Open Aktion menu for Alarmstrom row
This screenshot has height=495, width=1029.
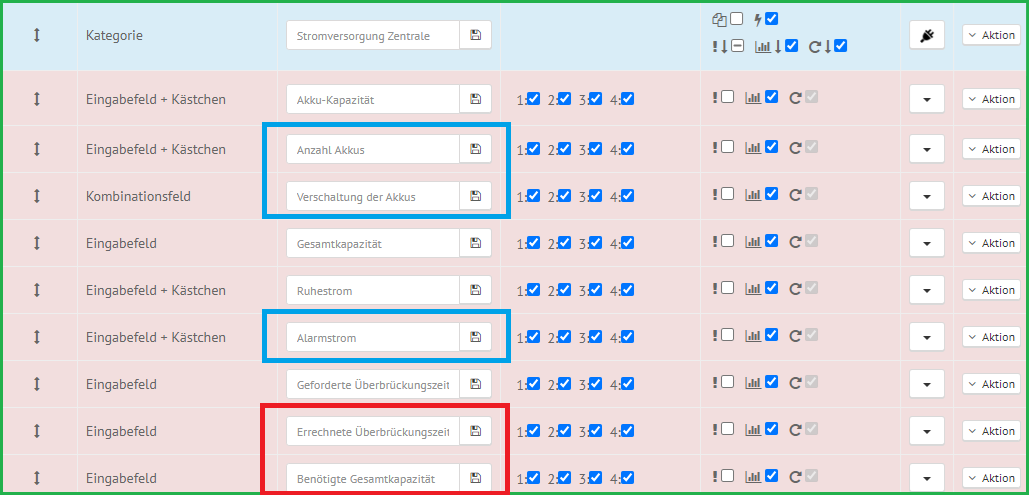click(992, 337)
